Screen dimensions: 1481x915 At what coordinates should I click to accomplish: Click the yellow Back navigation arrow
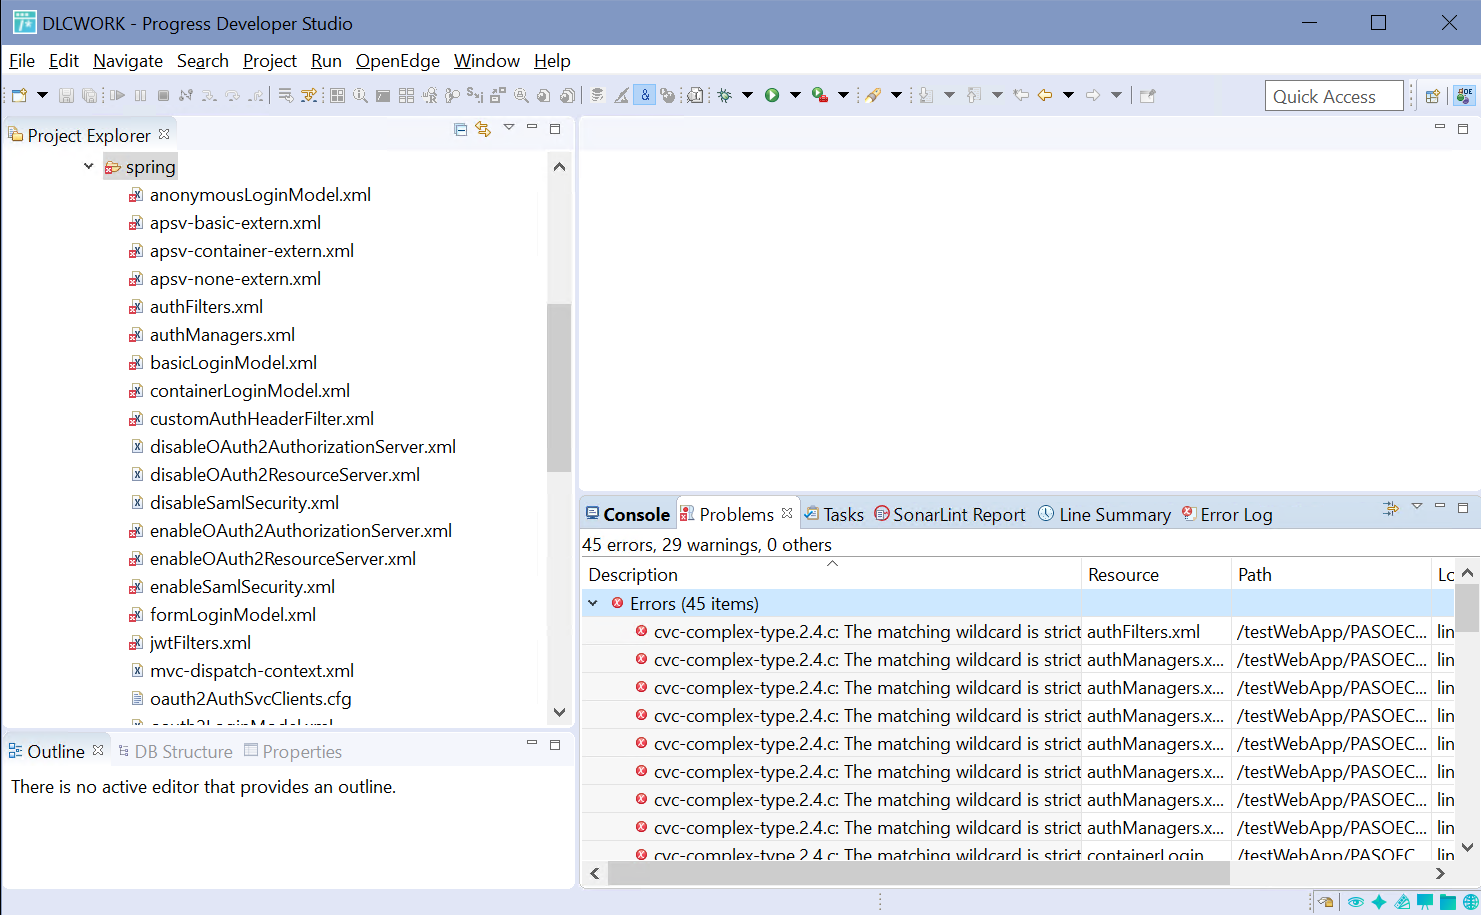pyautogui.click(x=1045, y=96)
